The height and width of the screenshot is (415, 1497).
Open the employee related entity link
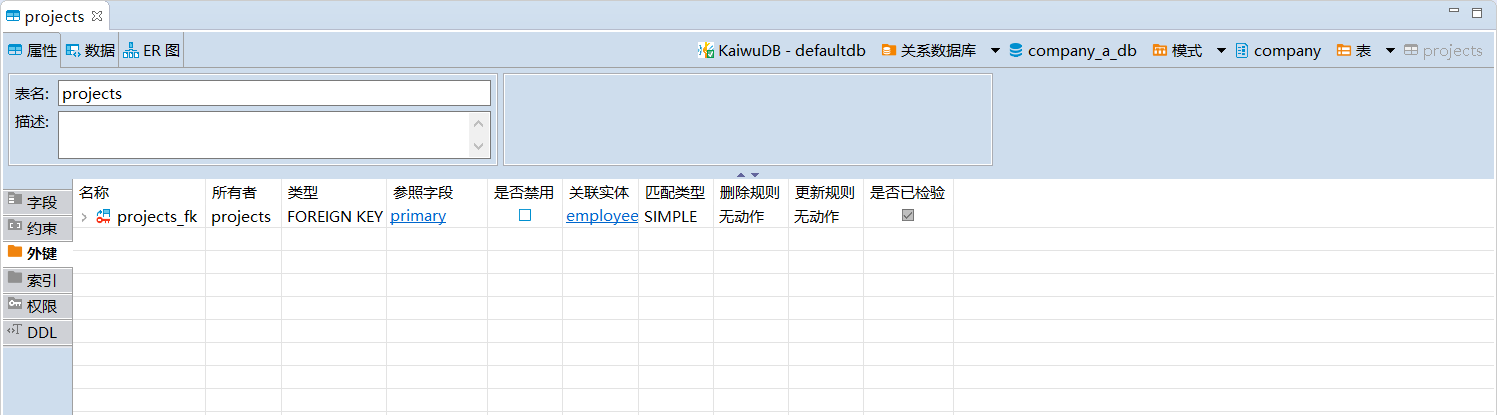pyautogui.click(x=601, y=216)
